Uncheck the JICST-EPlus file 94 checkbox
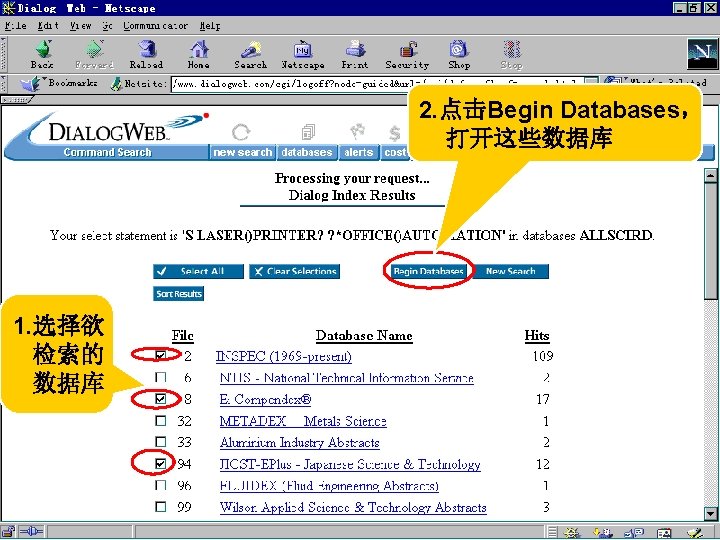 161,464
